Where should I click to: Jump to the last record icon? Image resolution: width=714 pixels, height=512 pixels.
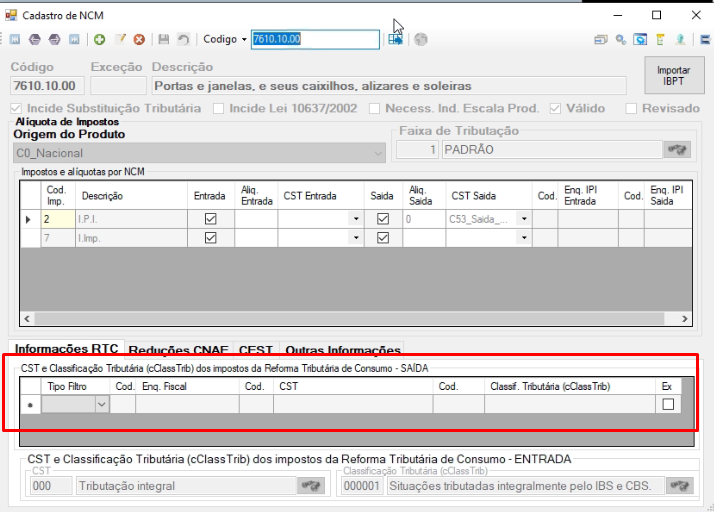click(74, 40)
